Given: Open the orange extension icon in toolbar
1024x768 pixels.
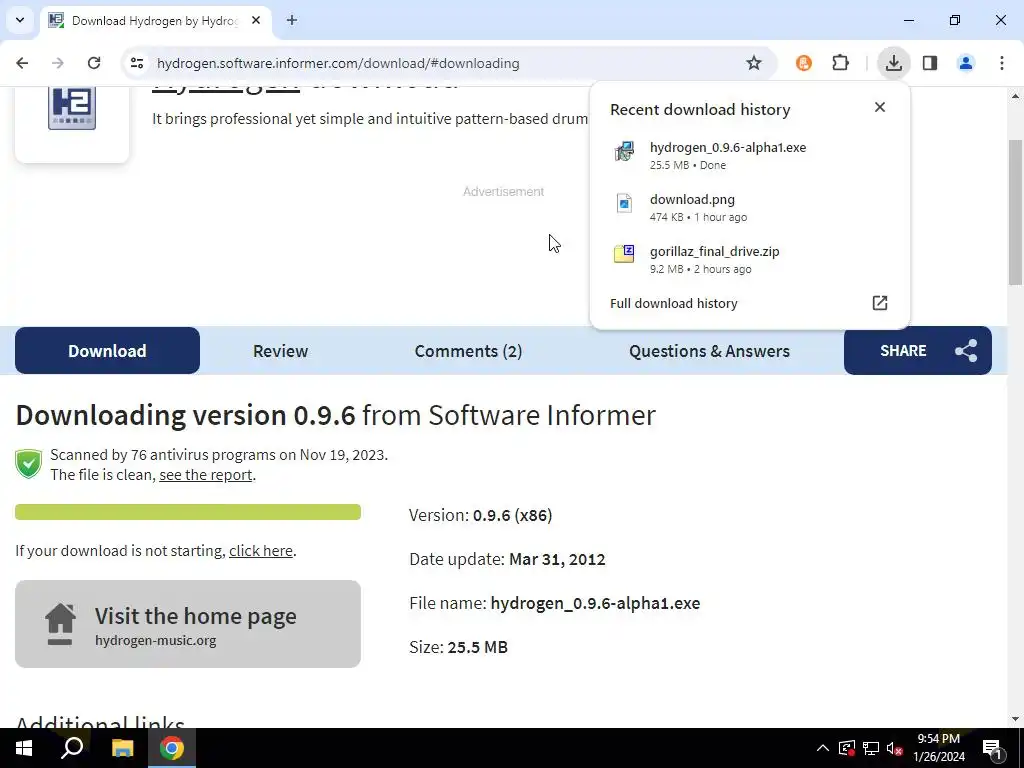Looking at the screenshot, I should click(804, 63).
